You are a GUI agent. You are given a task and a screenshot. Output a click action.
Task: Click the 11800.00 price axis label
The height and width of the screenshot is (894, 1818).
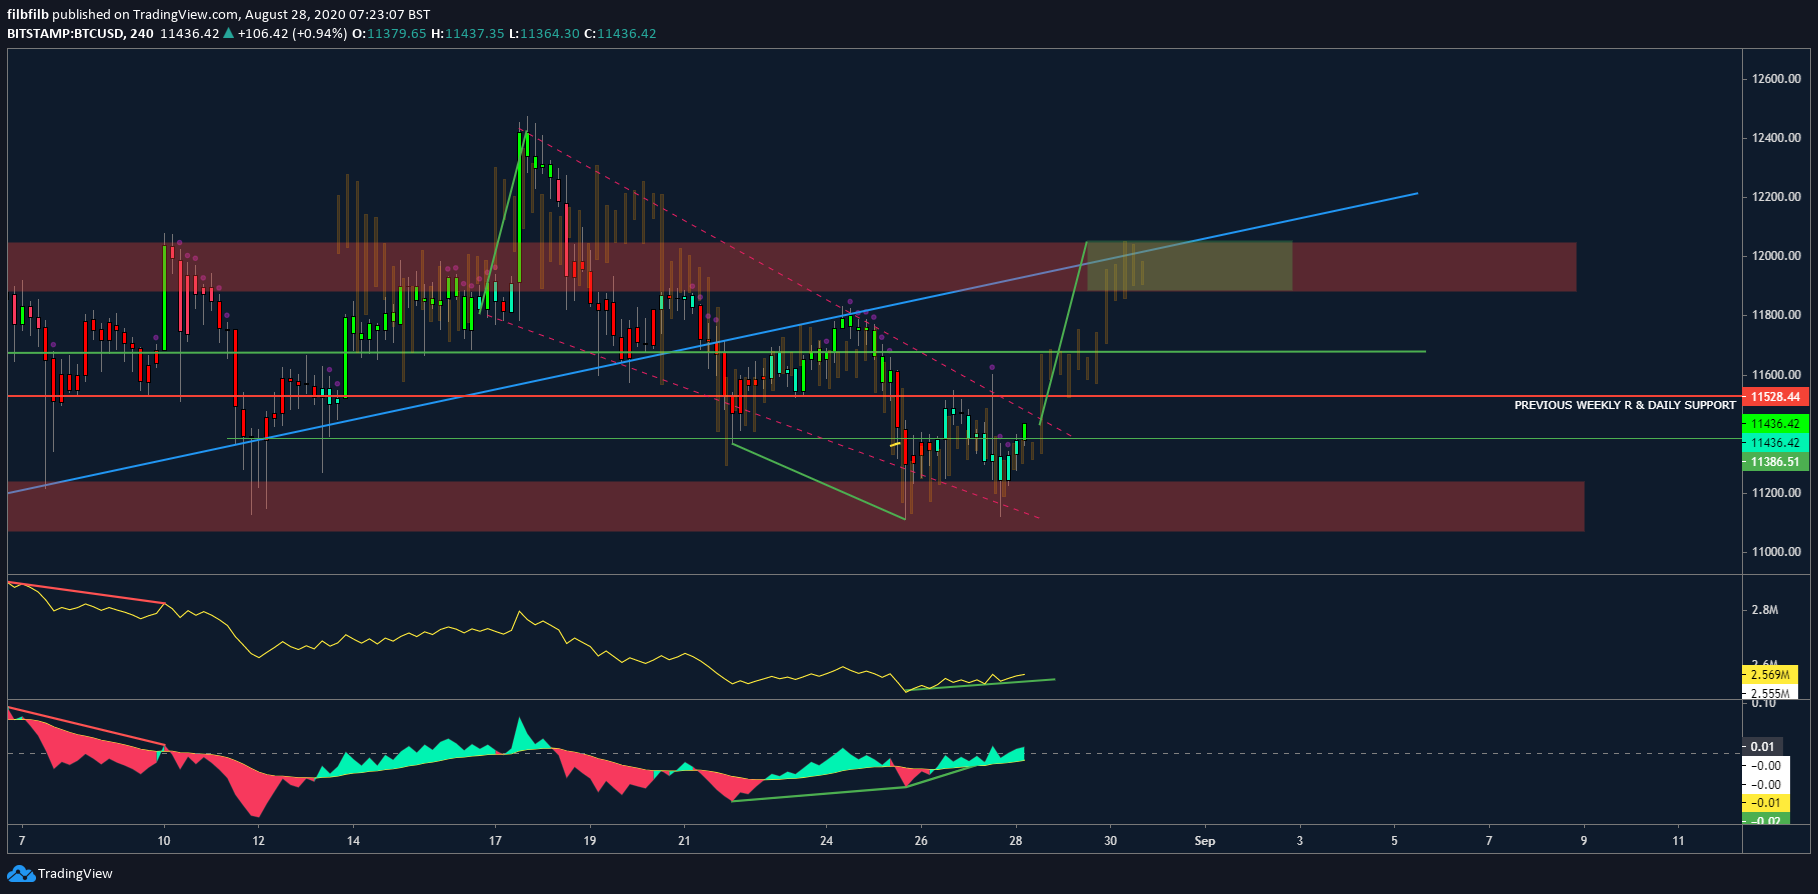click(x=1776, y=315)
